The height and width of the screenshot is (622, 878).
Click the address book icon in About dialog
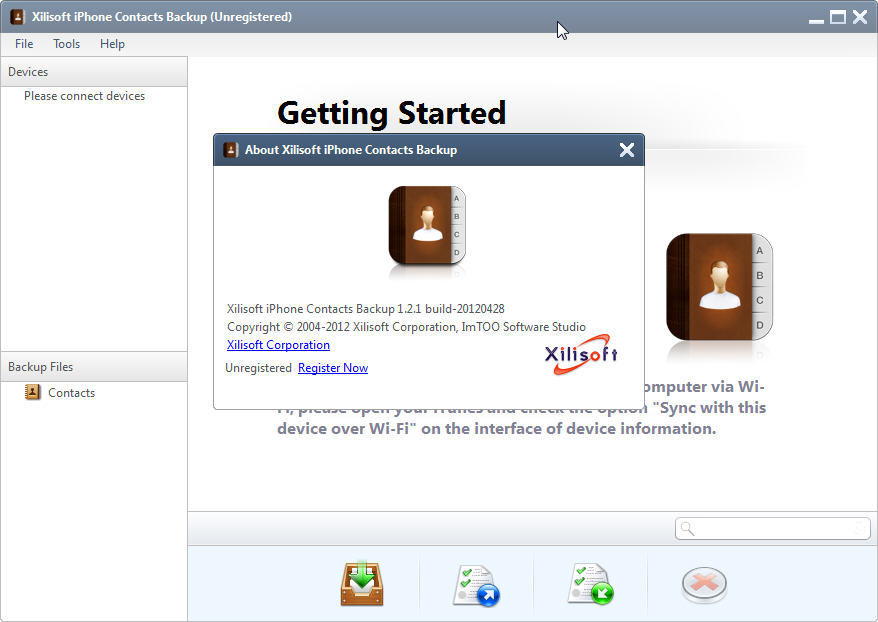[427, 228]
